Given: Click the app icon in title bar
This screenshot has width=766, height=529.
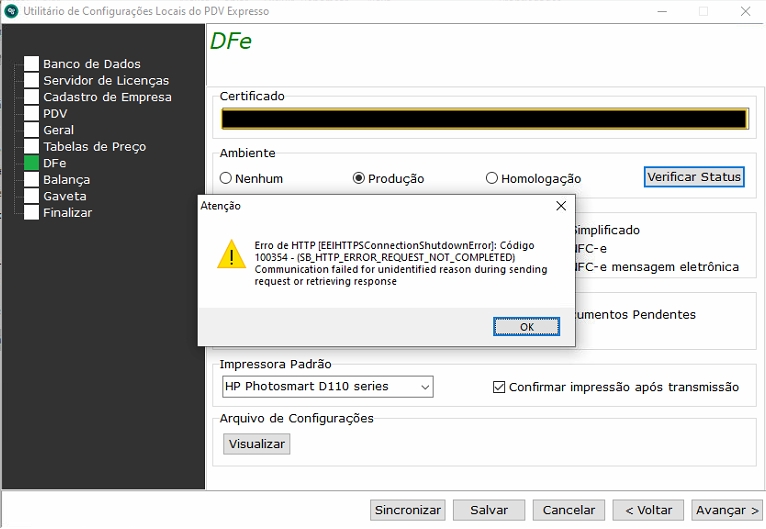Looking at the screenshot, I should pos(11,11).
